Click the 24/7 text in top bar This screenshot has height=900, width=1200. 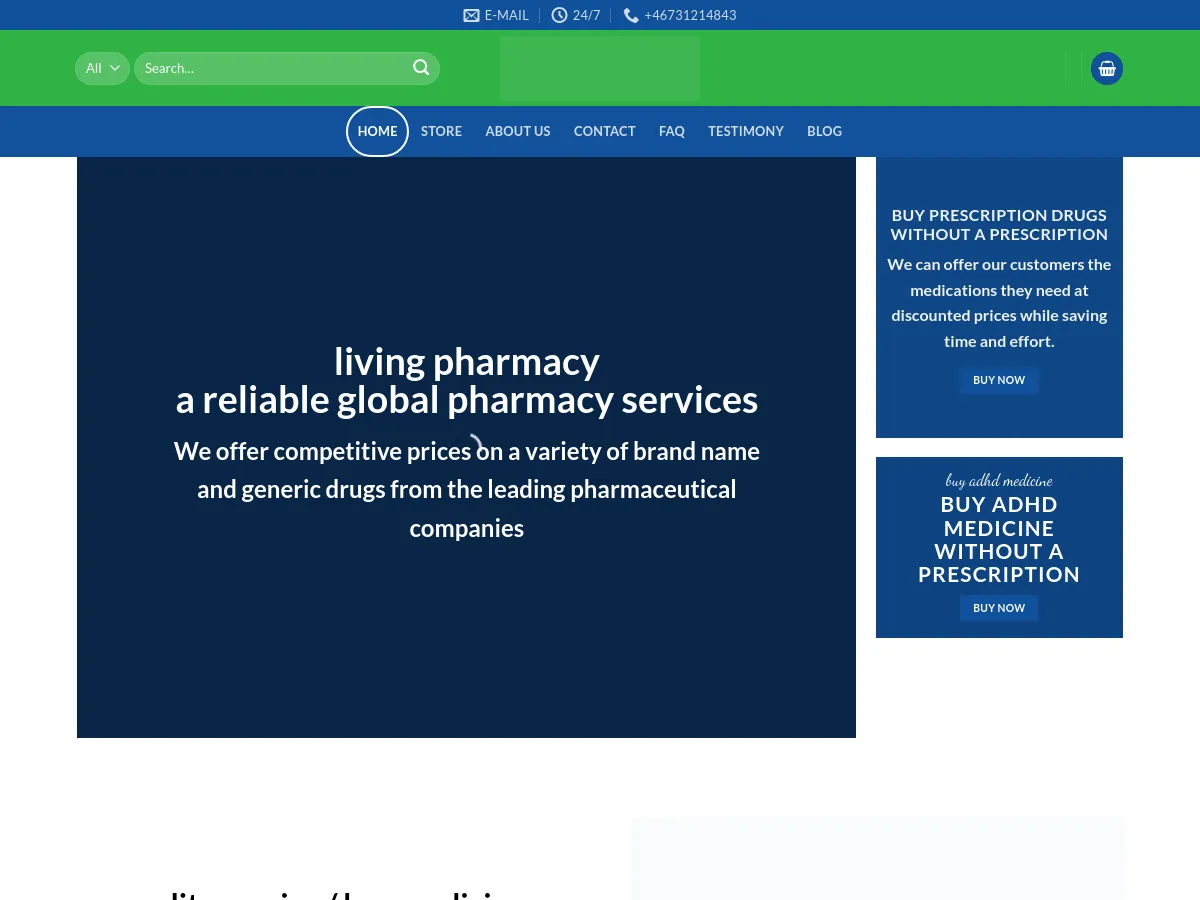[586, 15]
